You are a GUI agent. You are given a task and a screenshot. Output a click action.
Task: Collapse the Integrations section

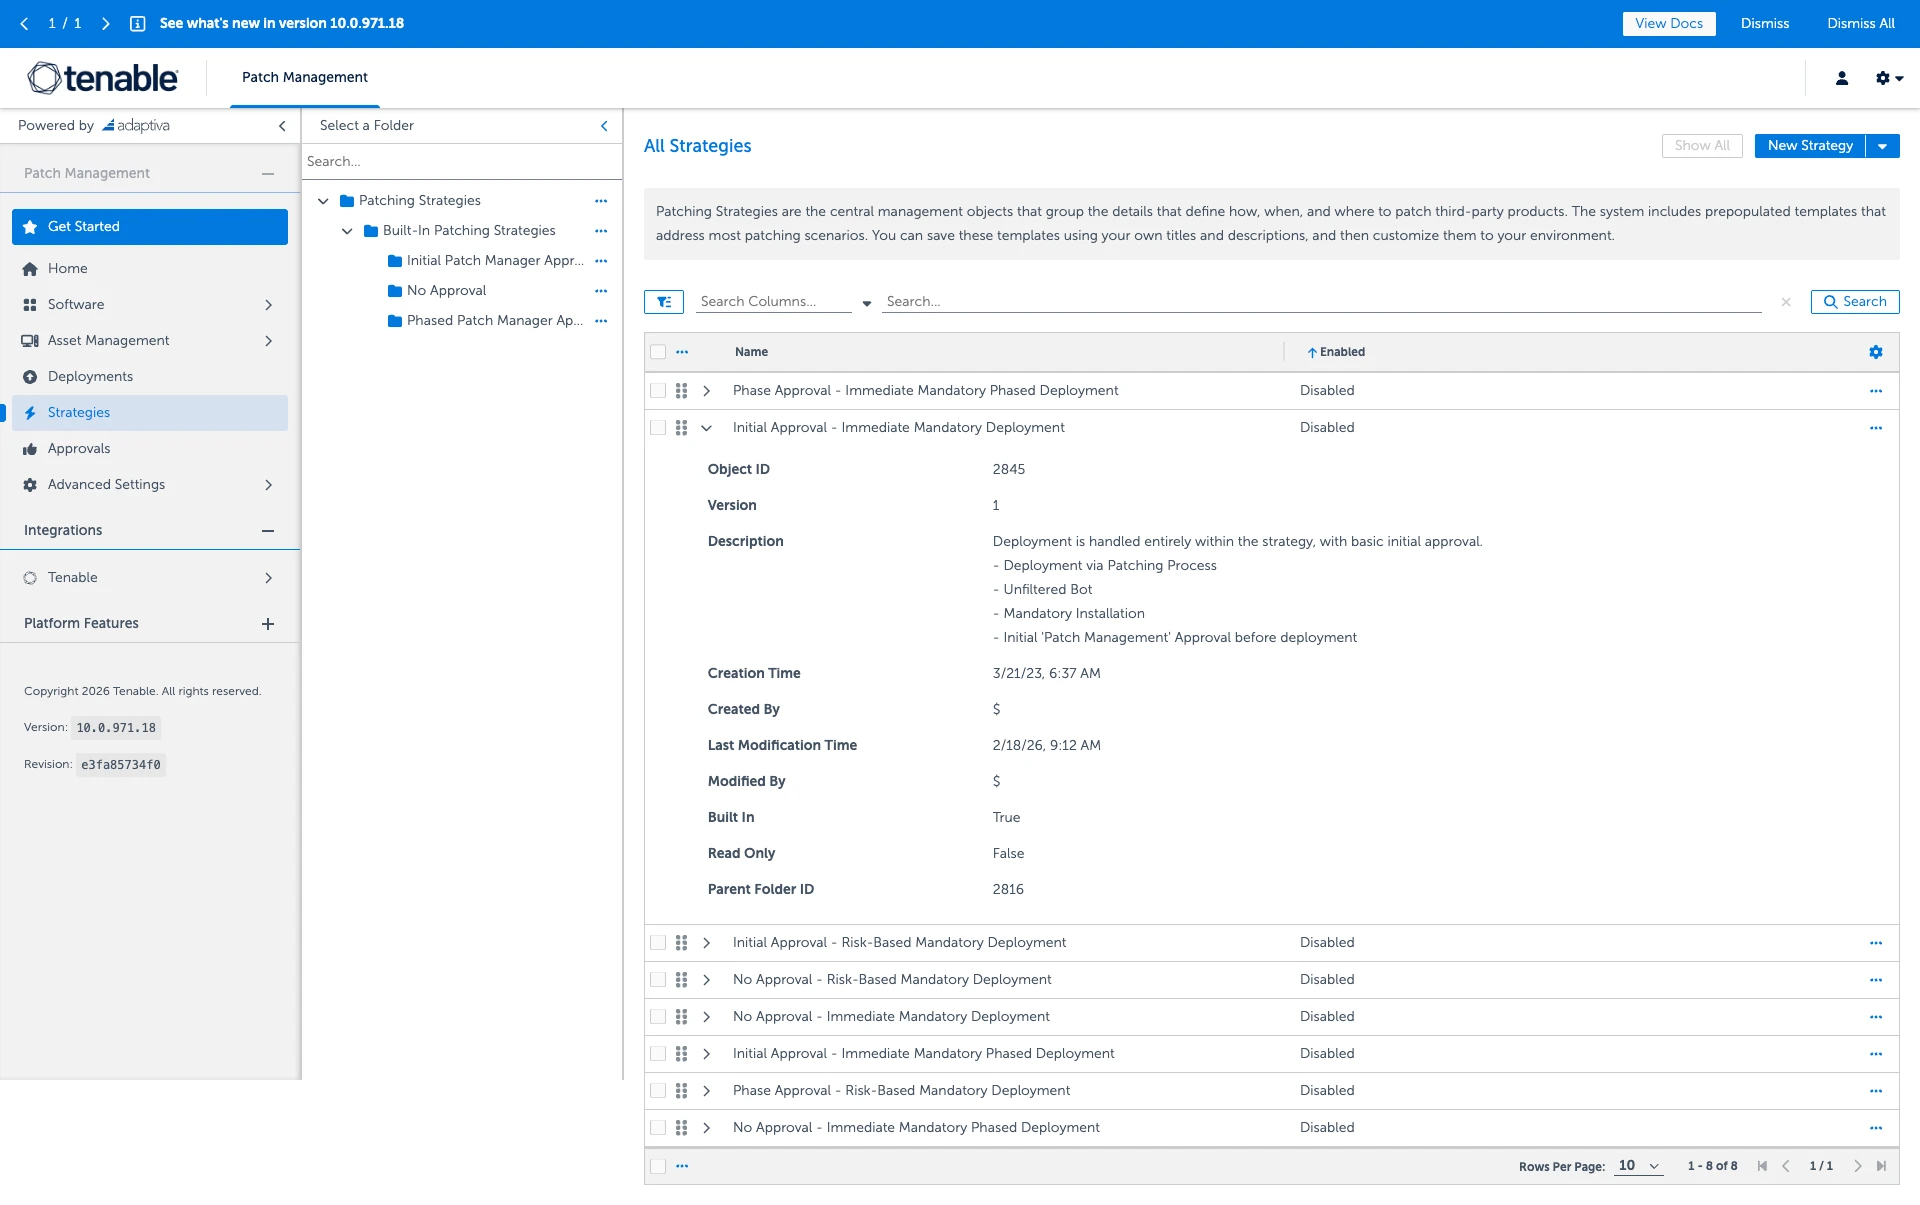coord(268,531)
